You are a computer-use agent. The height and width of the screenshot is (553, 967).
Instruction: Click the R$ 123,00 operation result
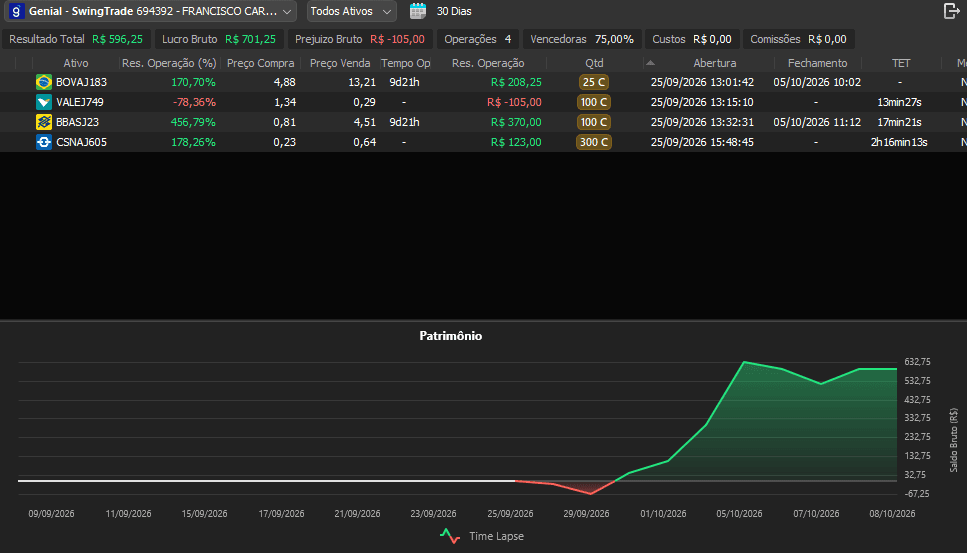coord(516,142)
